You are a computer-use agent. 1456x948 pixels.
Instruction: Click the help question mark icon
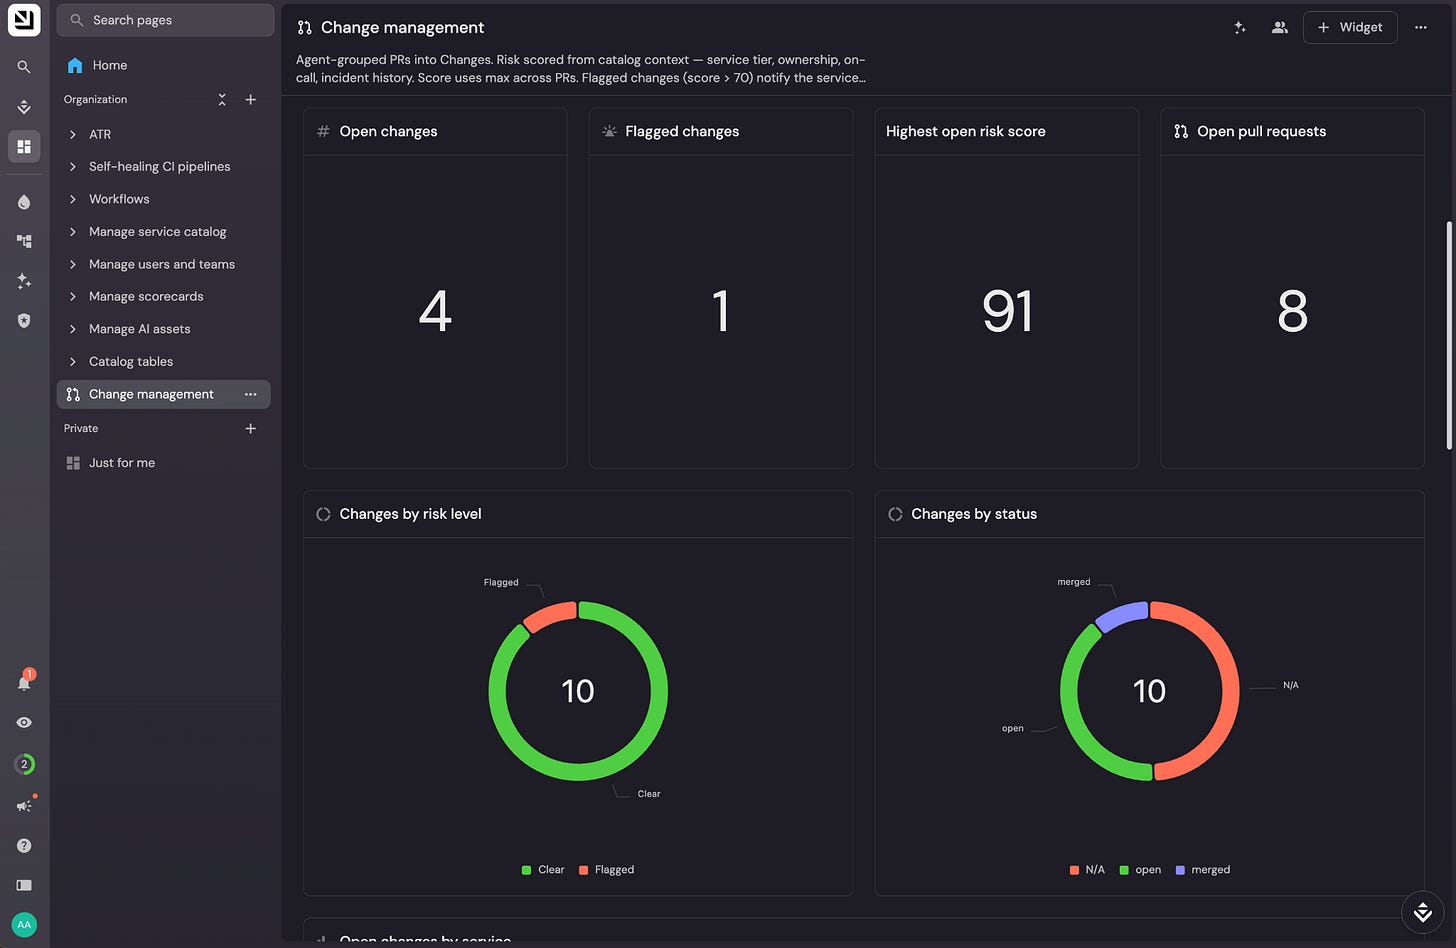click(x=24, y=845)
